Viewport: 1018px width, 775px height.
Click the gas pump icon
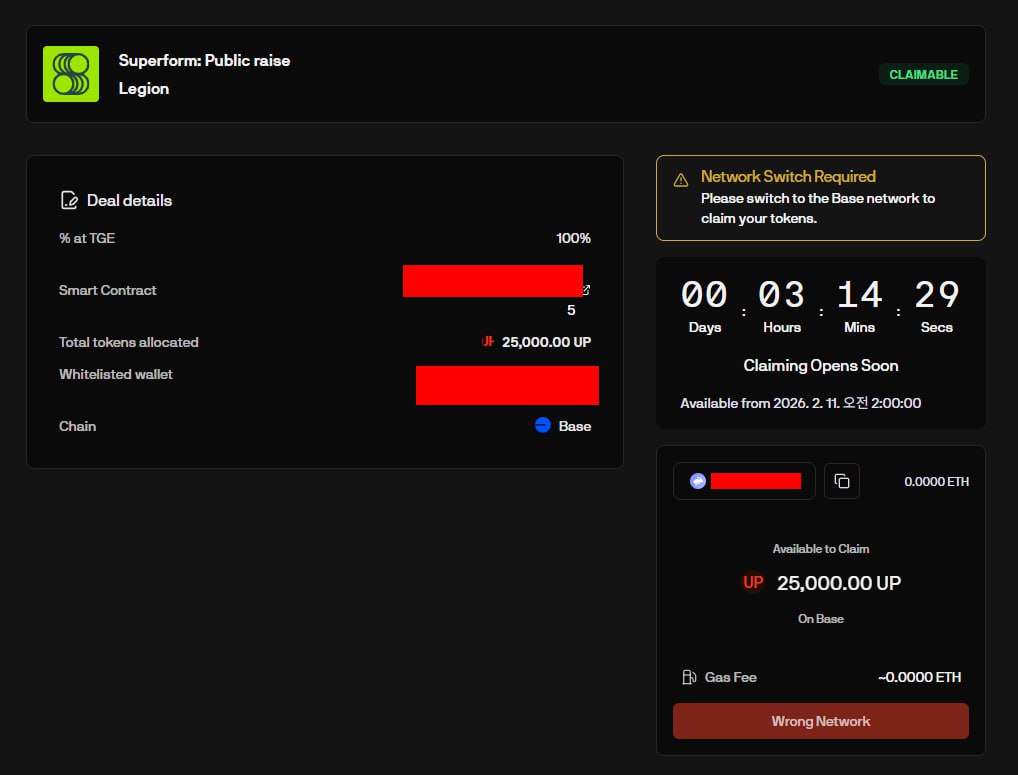(x=689, y=677)
